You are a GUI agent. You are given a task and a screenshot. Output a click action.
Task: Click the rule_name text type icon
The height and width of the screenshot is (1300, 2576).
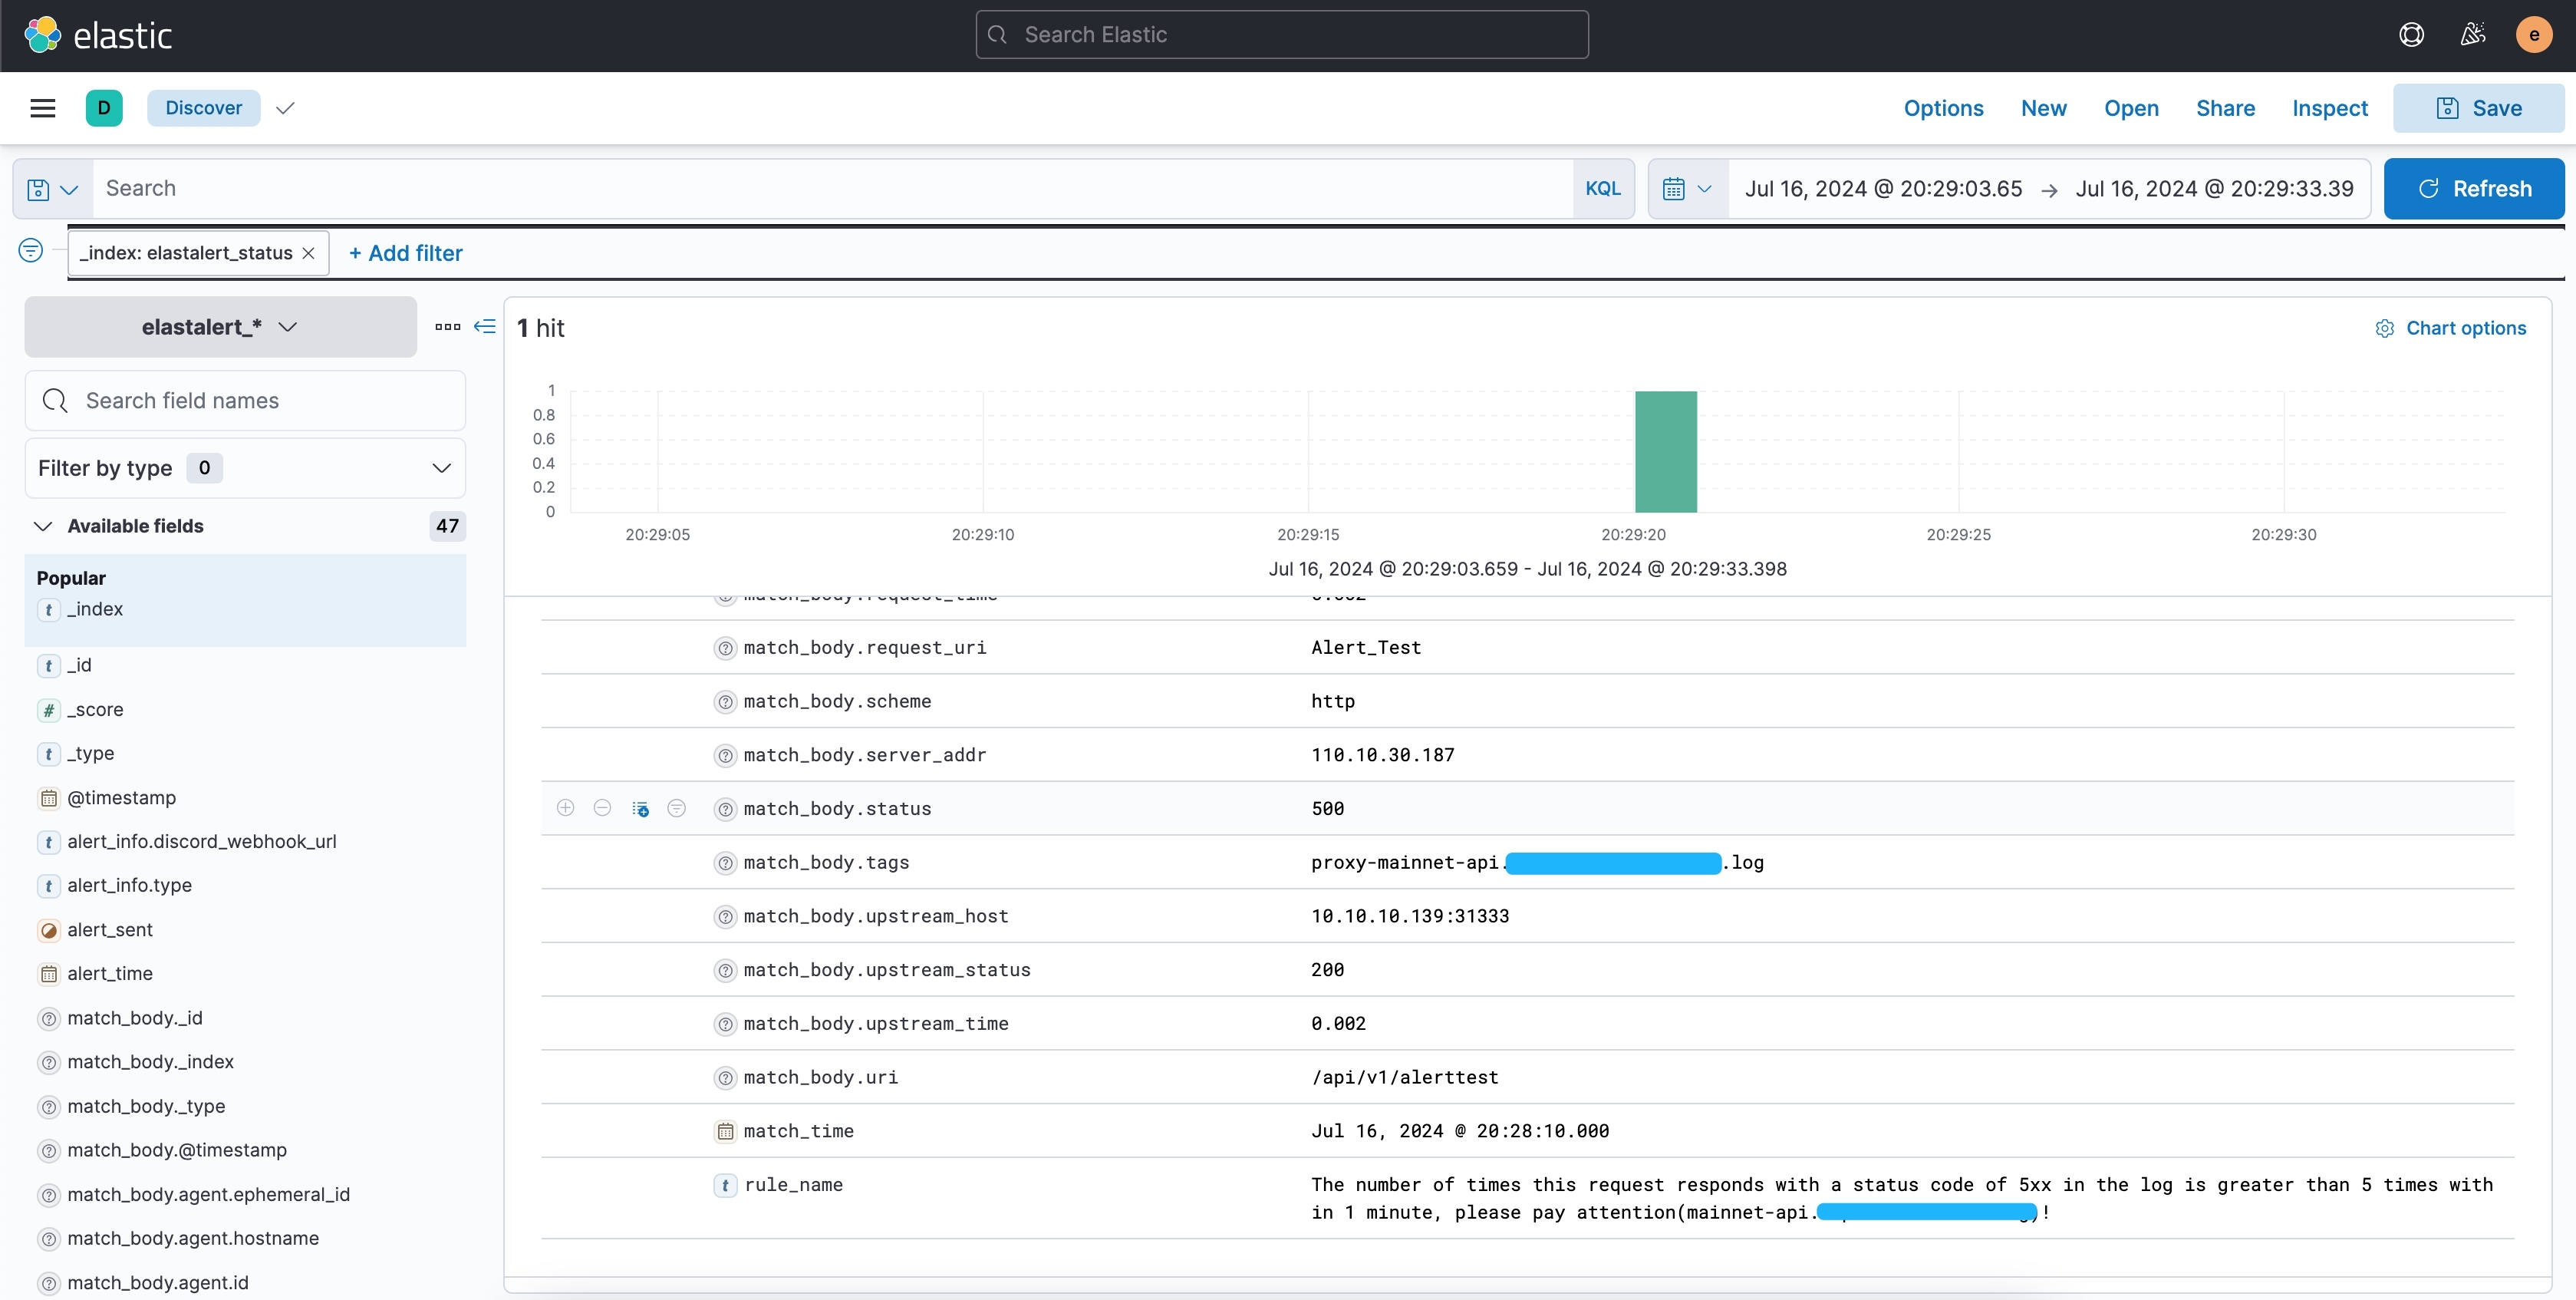725,1185
